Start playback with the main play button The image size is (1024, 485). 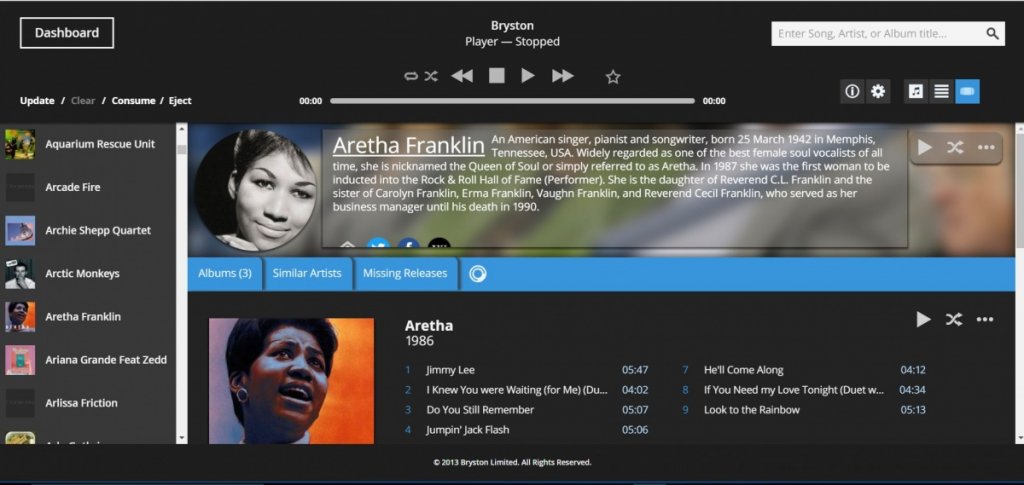tap(528, 76)
